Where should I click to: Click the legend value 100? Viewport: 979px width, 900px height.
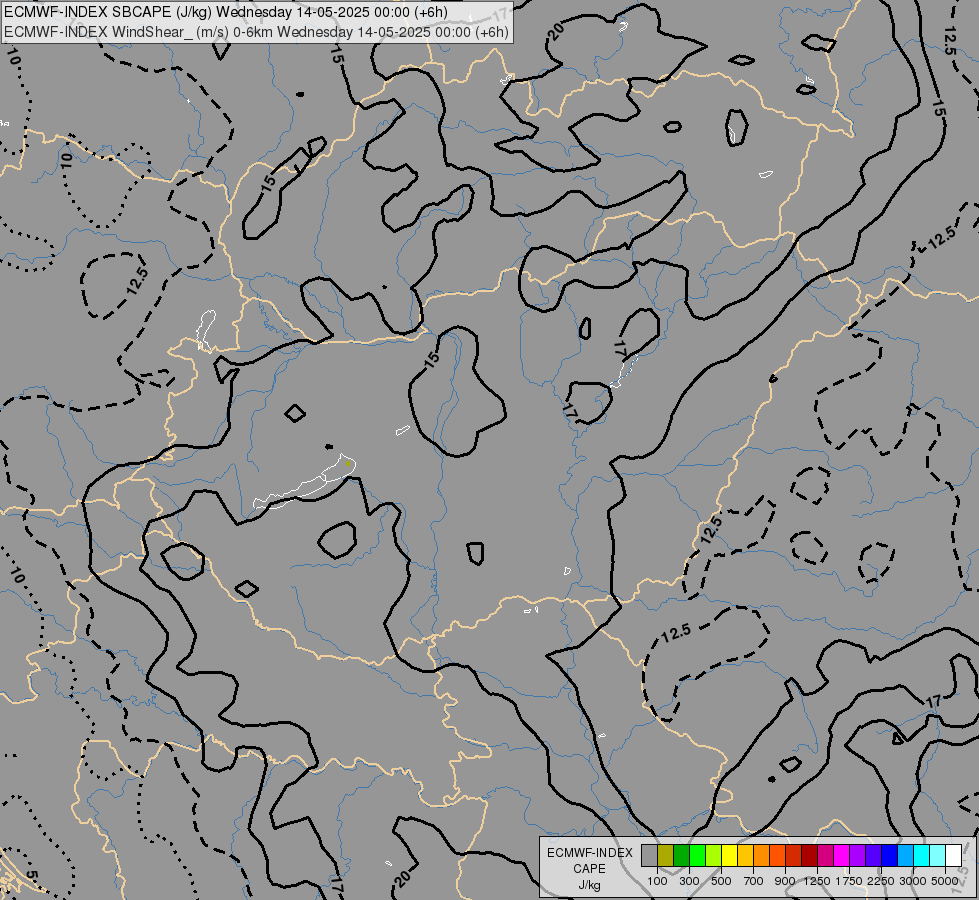[x=657, y=881]
